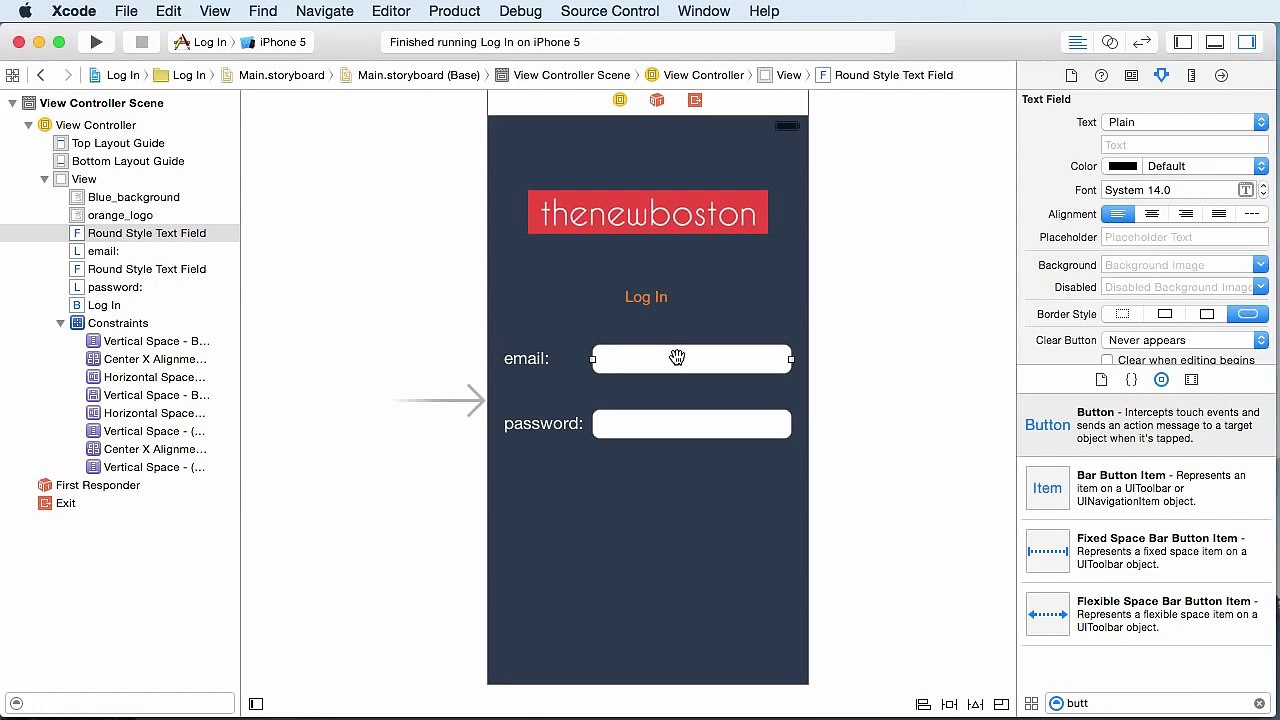Click the First Responder scene dock icon
1280x720 pixels.
(657, 100)
